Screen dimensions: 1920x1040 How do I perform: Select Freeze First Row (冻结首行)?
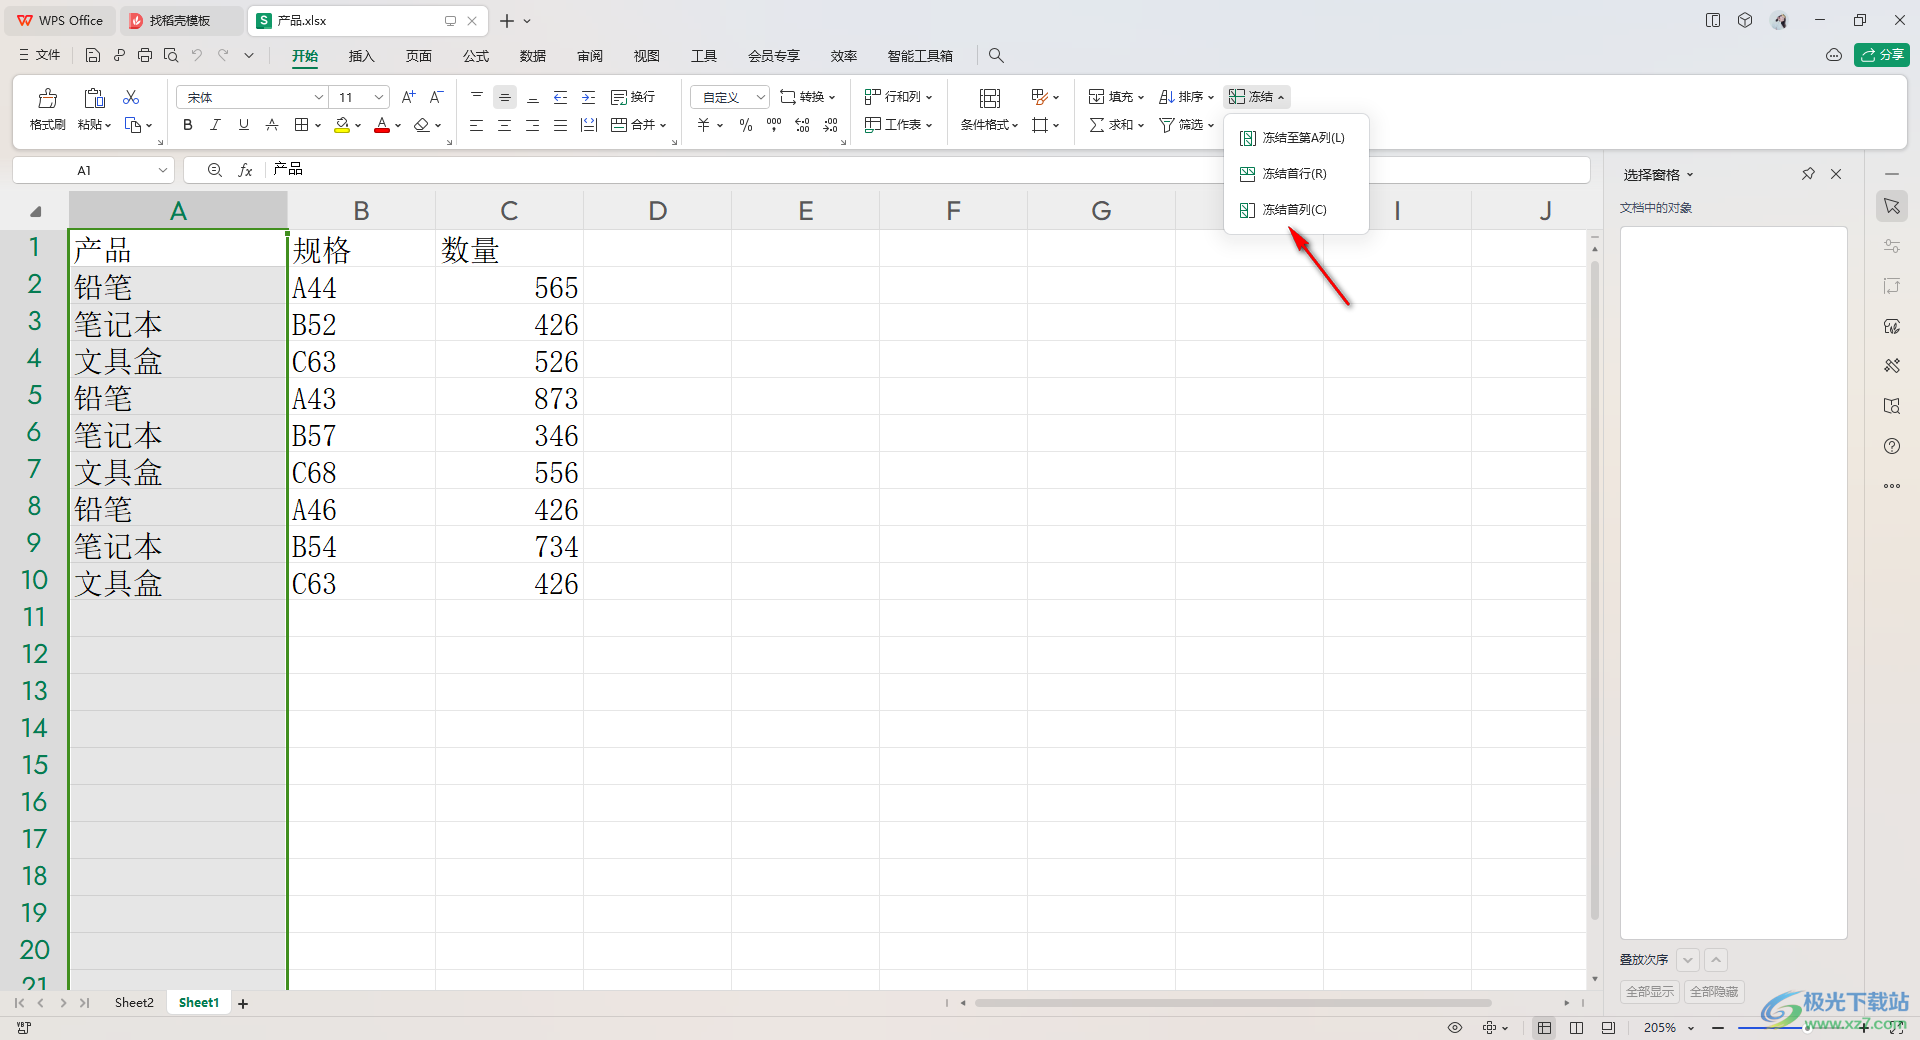coord(1296,174)
